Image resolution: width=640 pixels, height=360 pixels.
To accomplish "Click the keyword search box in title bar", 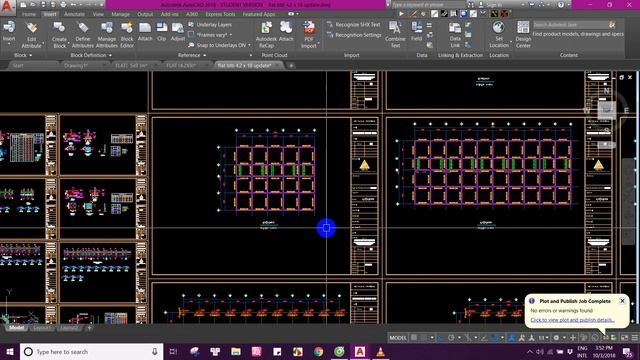I will [x=428, y=5].
